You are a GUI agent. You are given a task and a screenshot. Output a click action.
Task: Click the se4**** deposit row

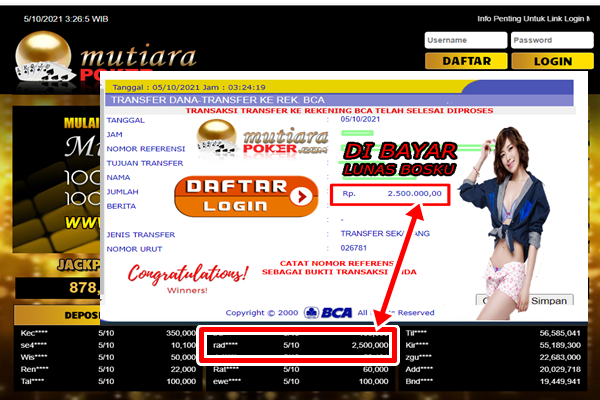pyautogui.click(x=108, y=345)
